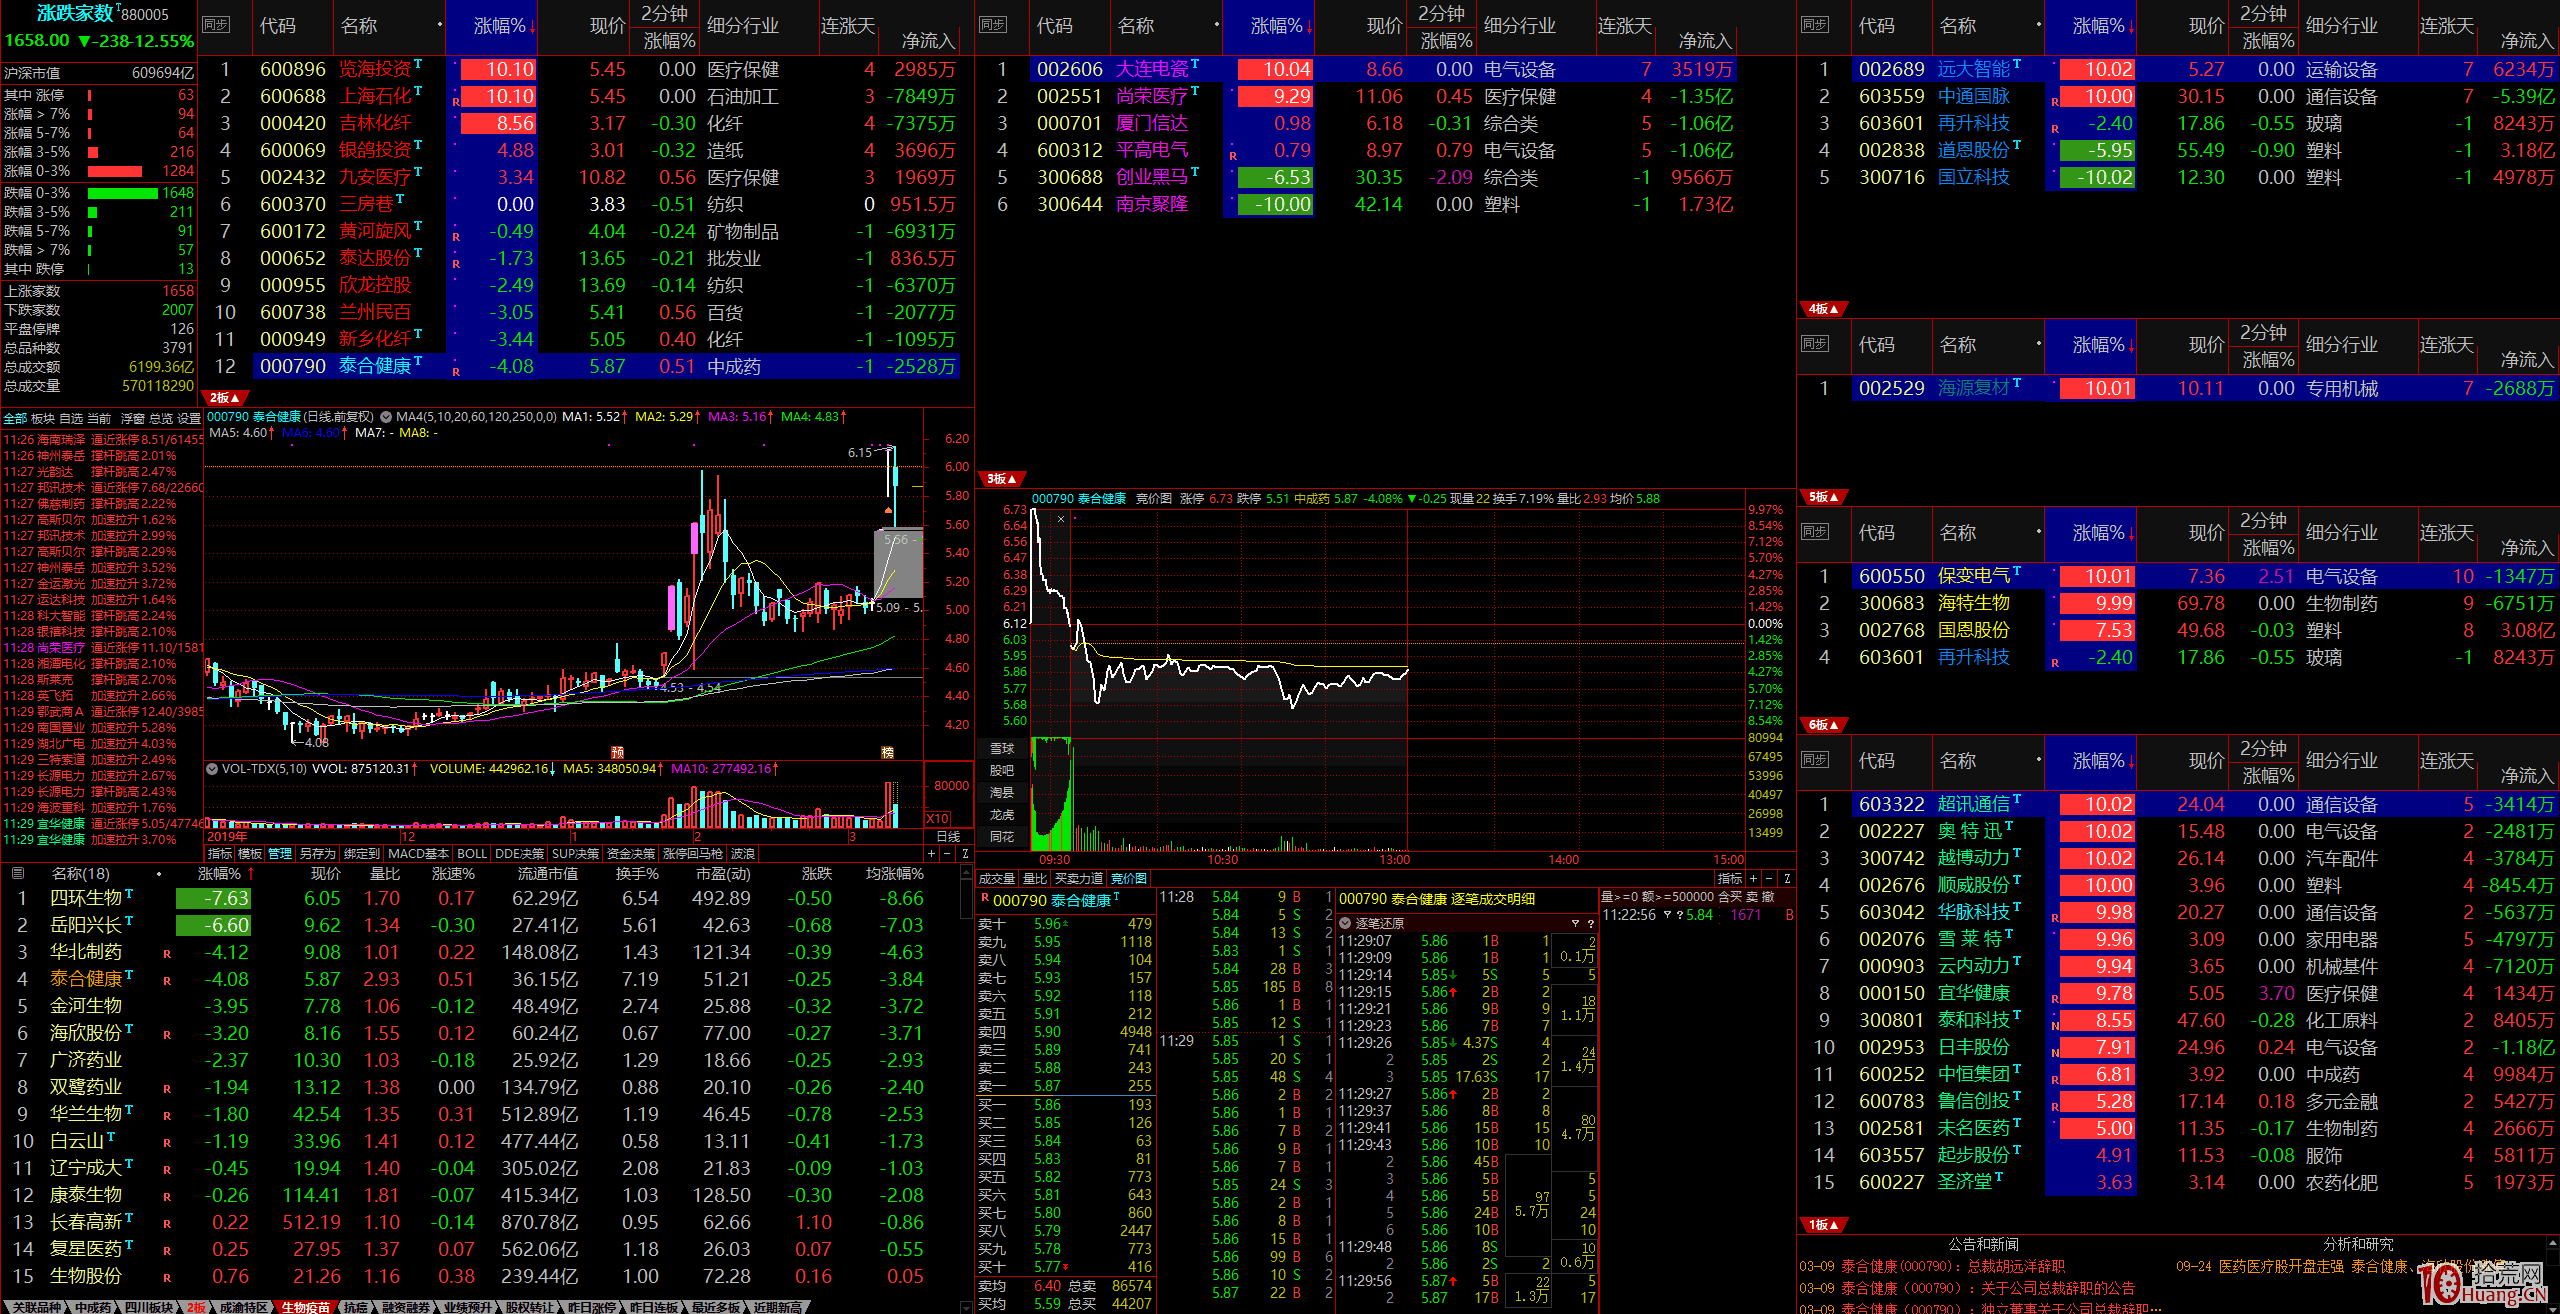The image size is (2560, 1314).
Task: Expand the VOL-TDX indicator dropdown arrow
Action: pos(211,769)
